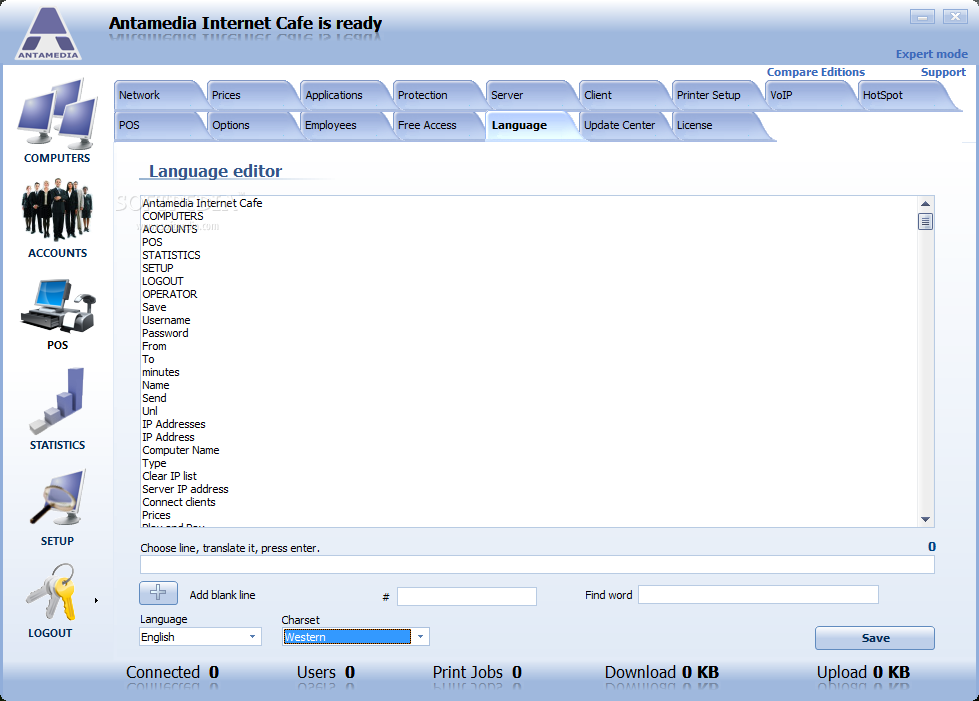Switch to the Server tab
The height and width of the screenshot is (701, 979).
(531, 96)
